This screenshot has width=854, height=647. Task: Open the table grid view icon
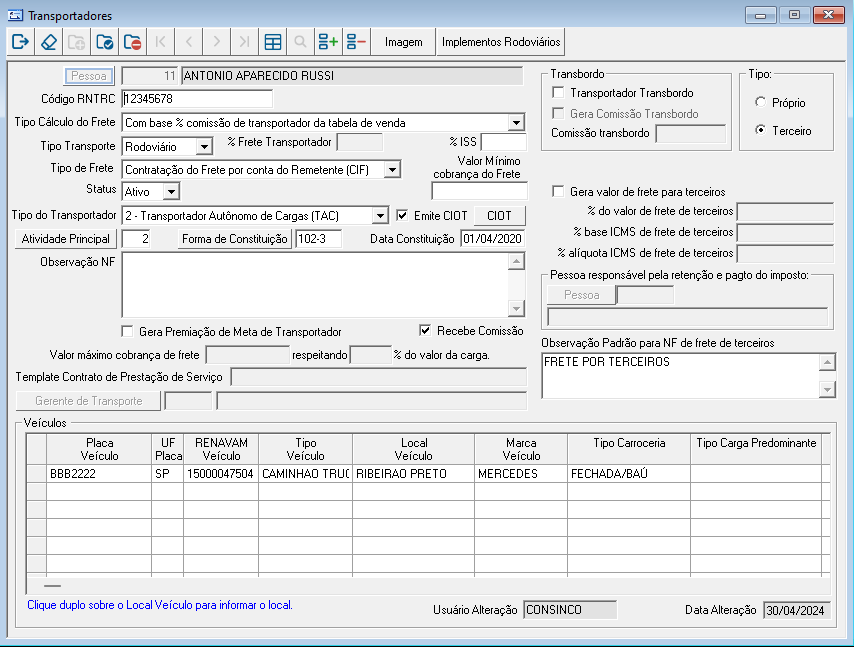(x=272, y=42)
